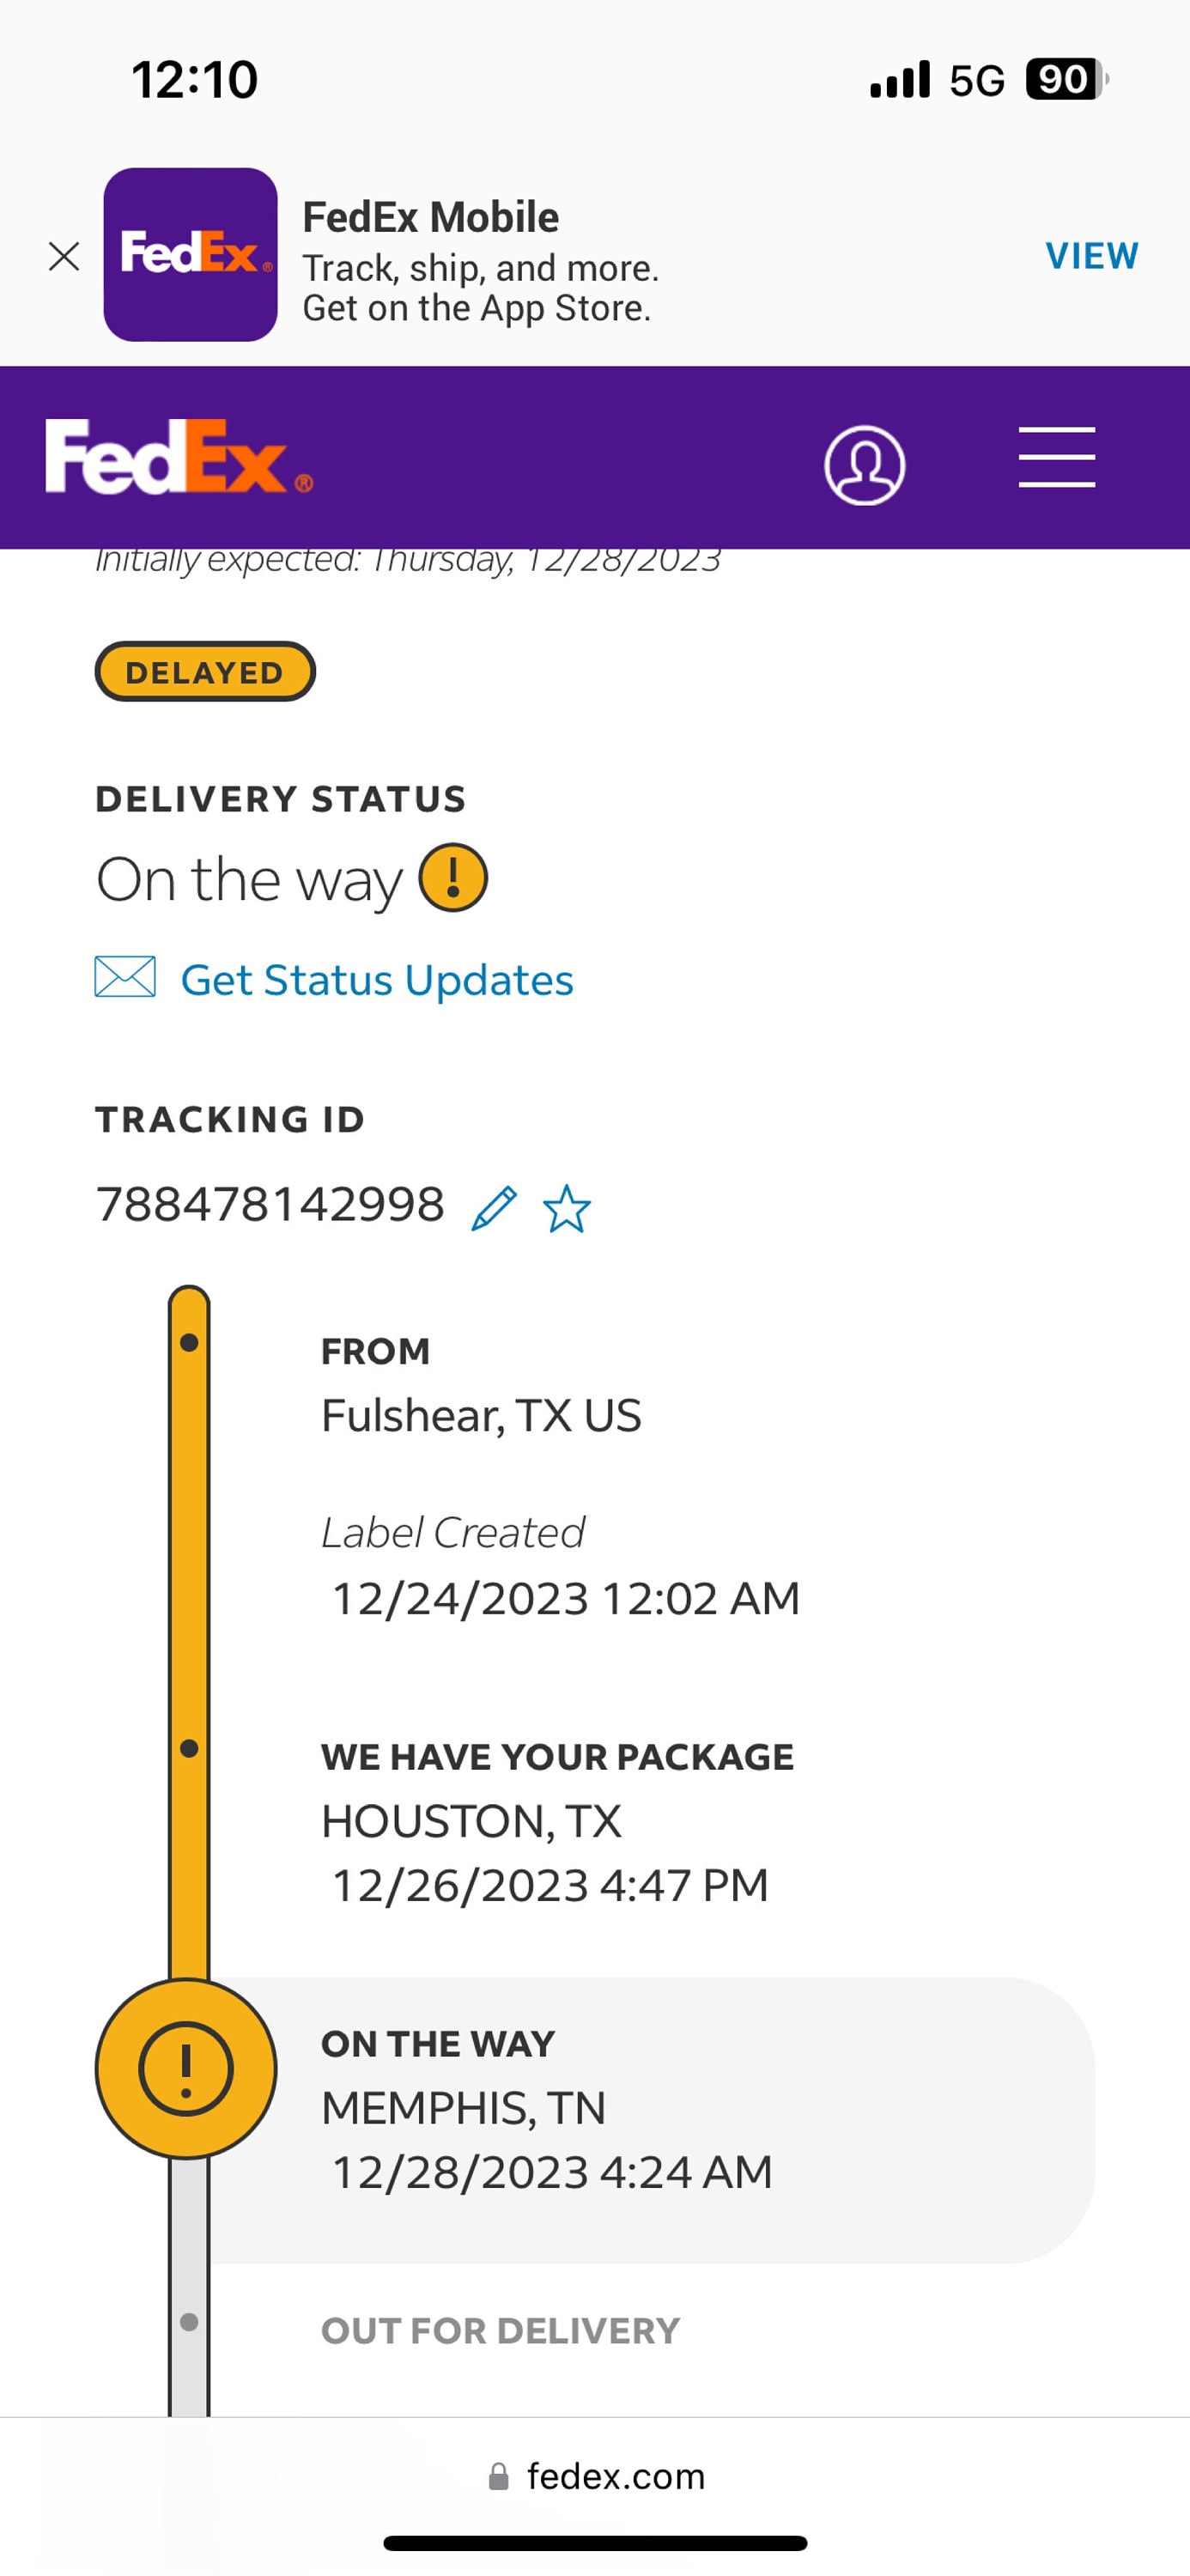Open the VIEW link for App Store

point(1092,256)
